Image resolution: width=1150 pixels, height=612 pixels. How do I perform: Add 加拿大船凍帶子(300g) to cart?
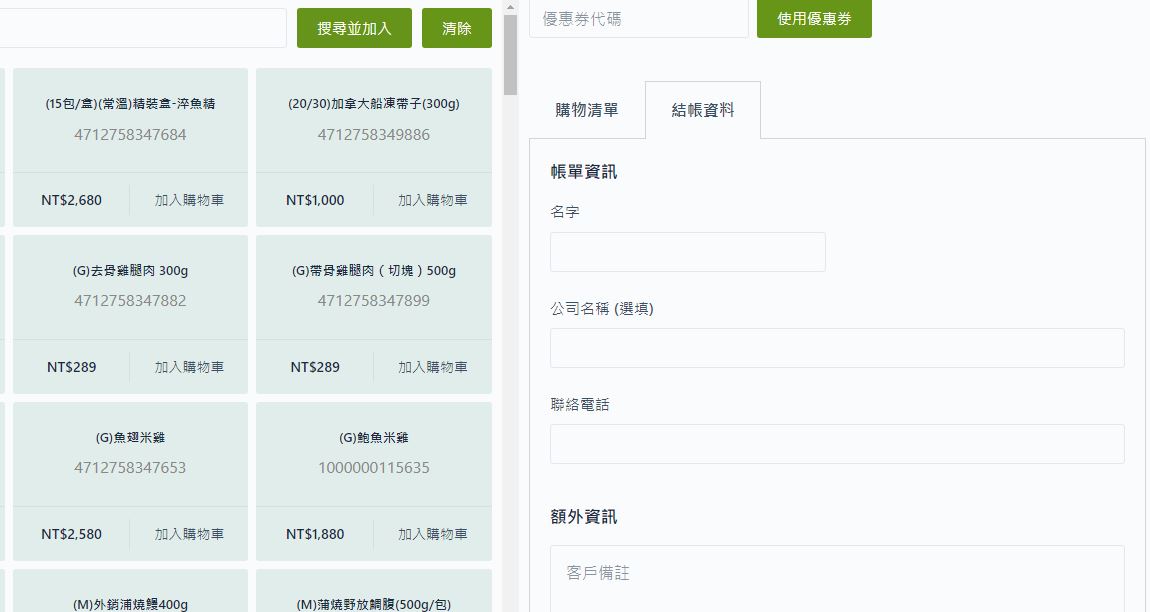[433, 200]
